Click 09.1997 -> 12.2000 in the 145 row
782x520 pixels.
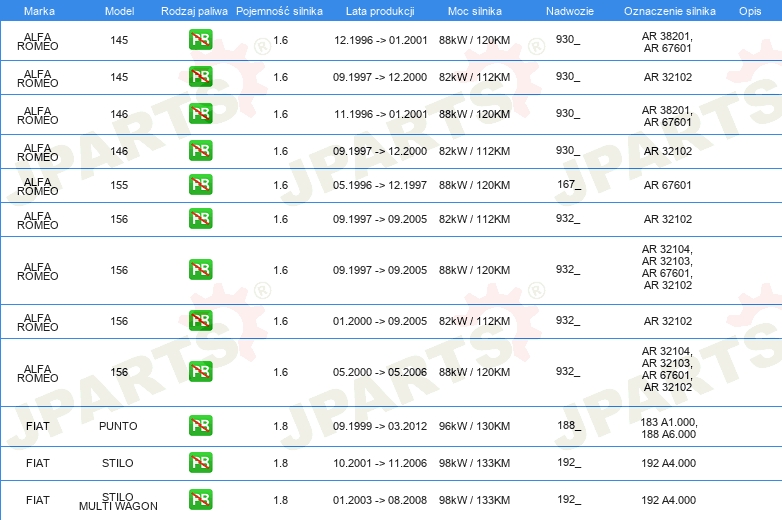(x=380, y=77)
